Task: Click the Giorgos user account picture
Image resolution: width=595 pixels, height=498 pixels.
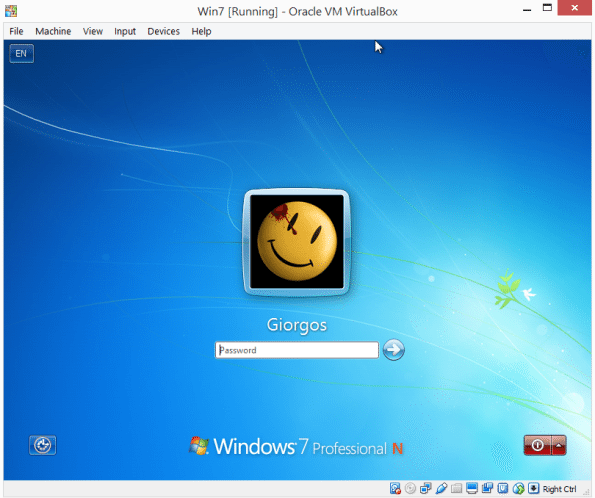Action: 297,242
